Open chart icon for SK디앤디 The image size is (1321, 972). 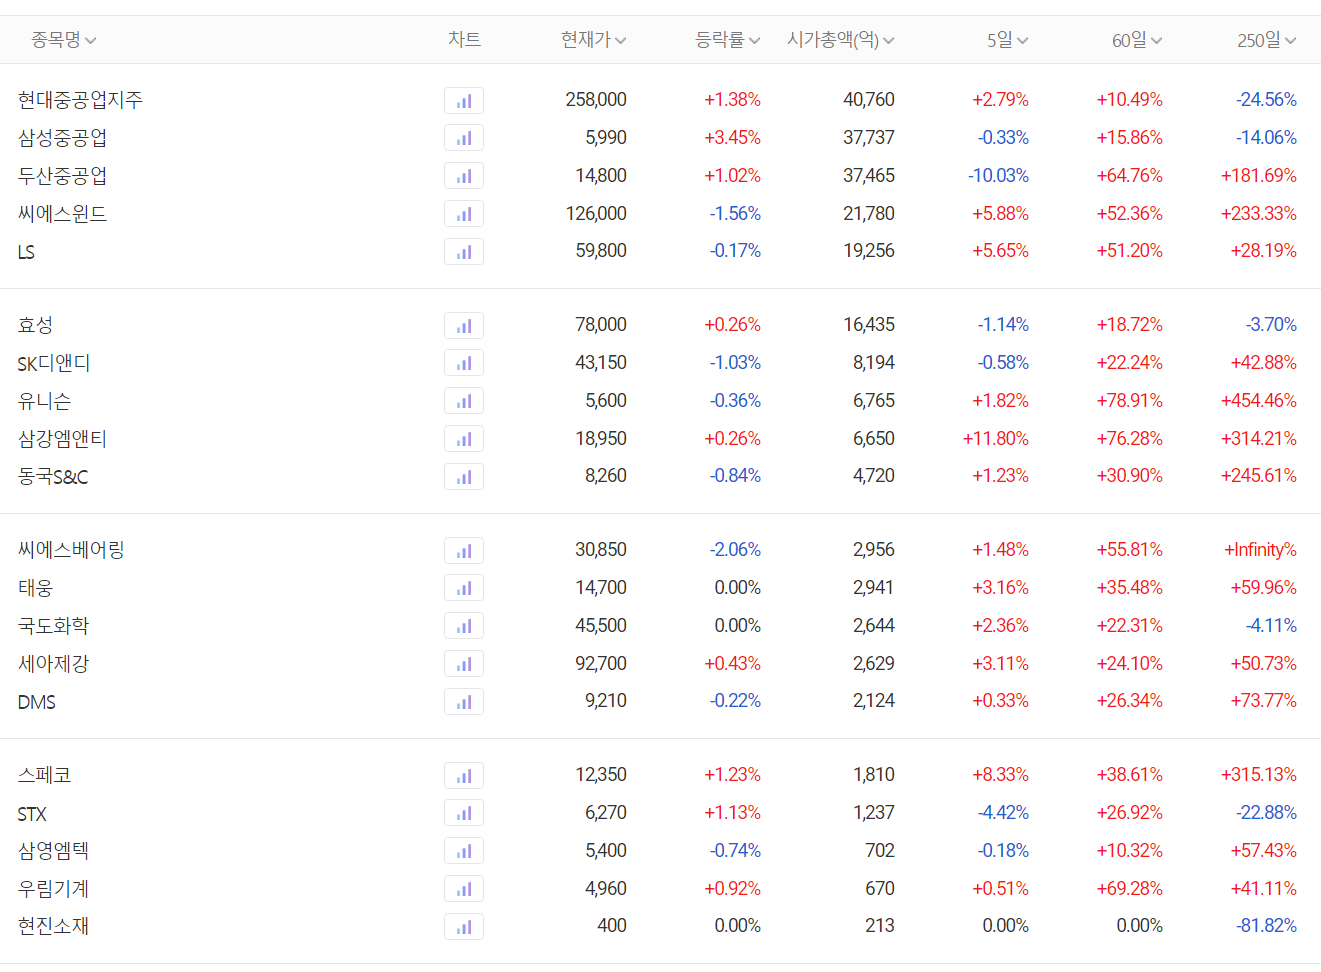point(464,363)
